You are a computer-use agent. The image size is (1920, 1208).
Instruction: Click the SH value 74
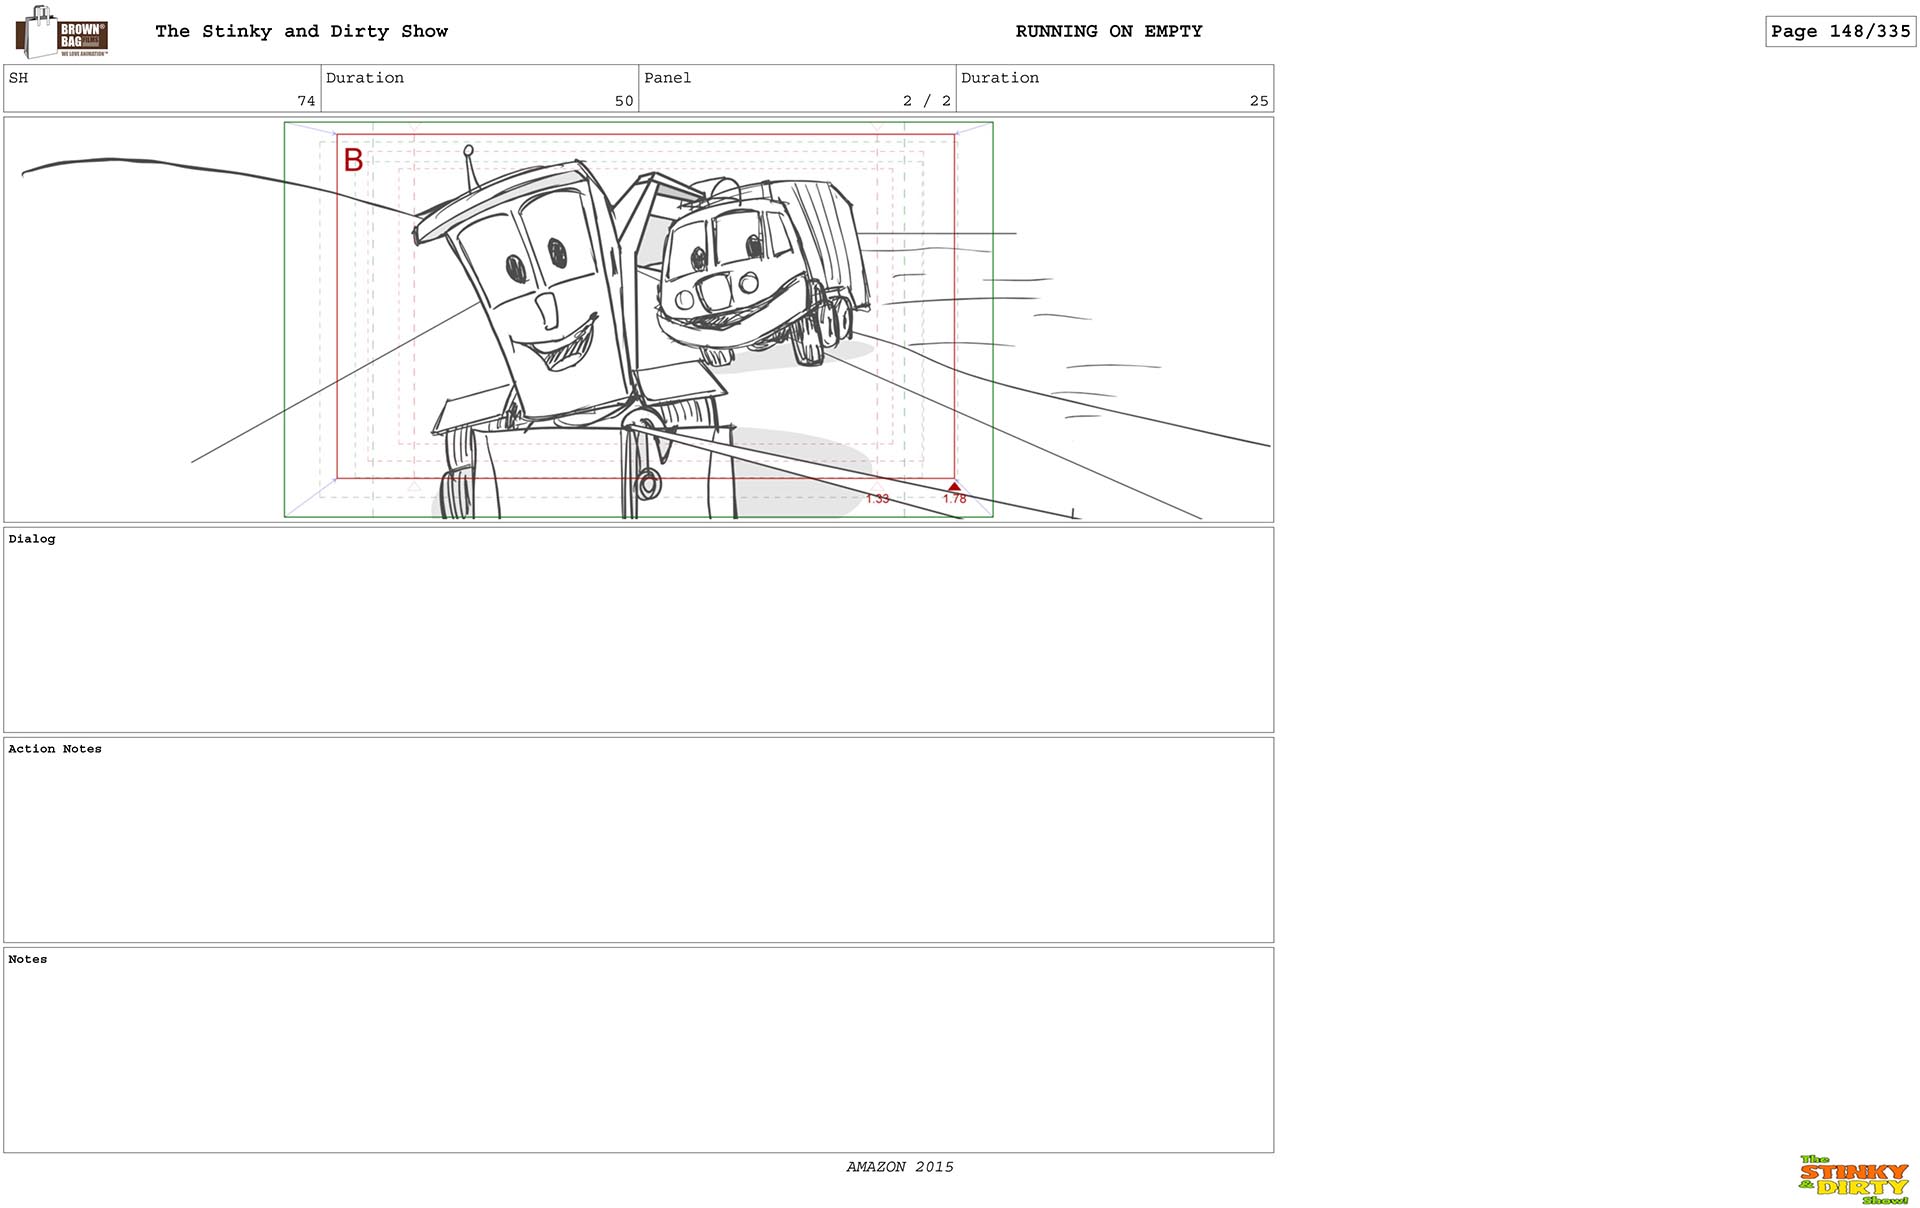point(306,101)
